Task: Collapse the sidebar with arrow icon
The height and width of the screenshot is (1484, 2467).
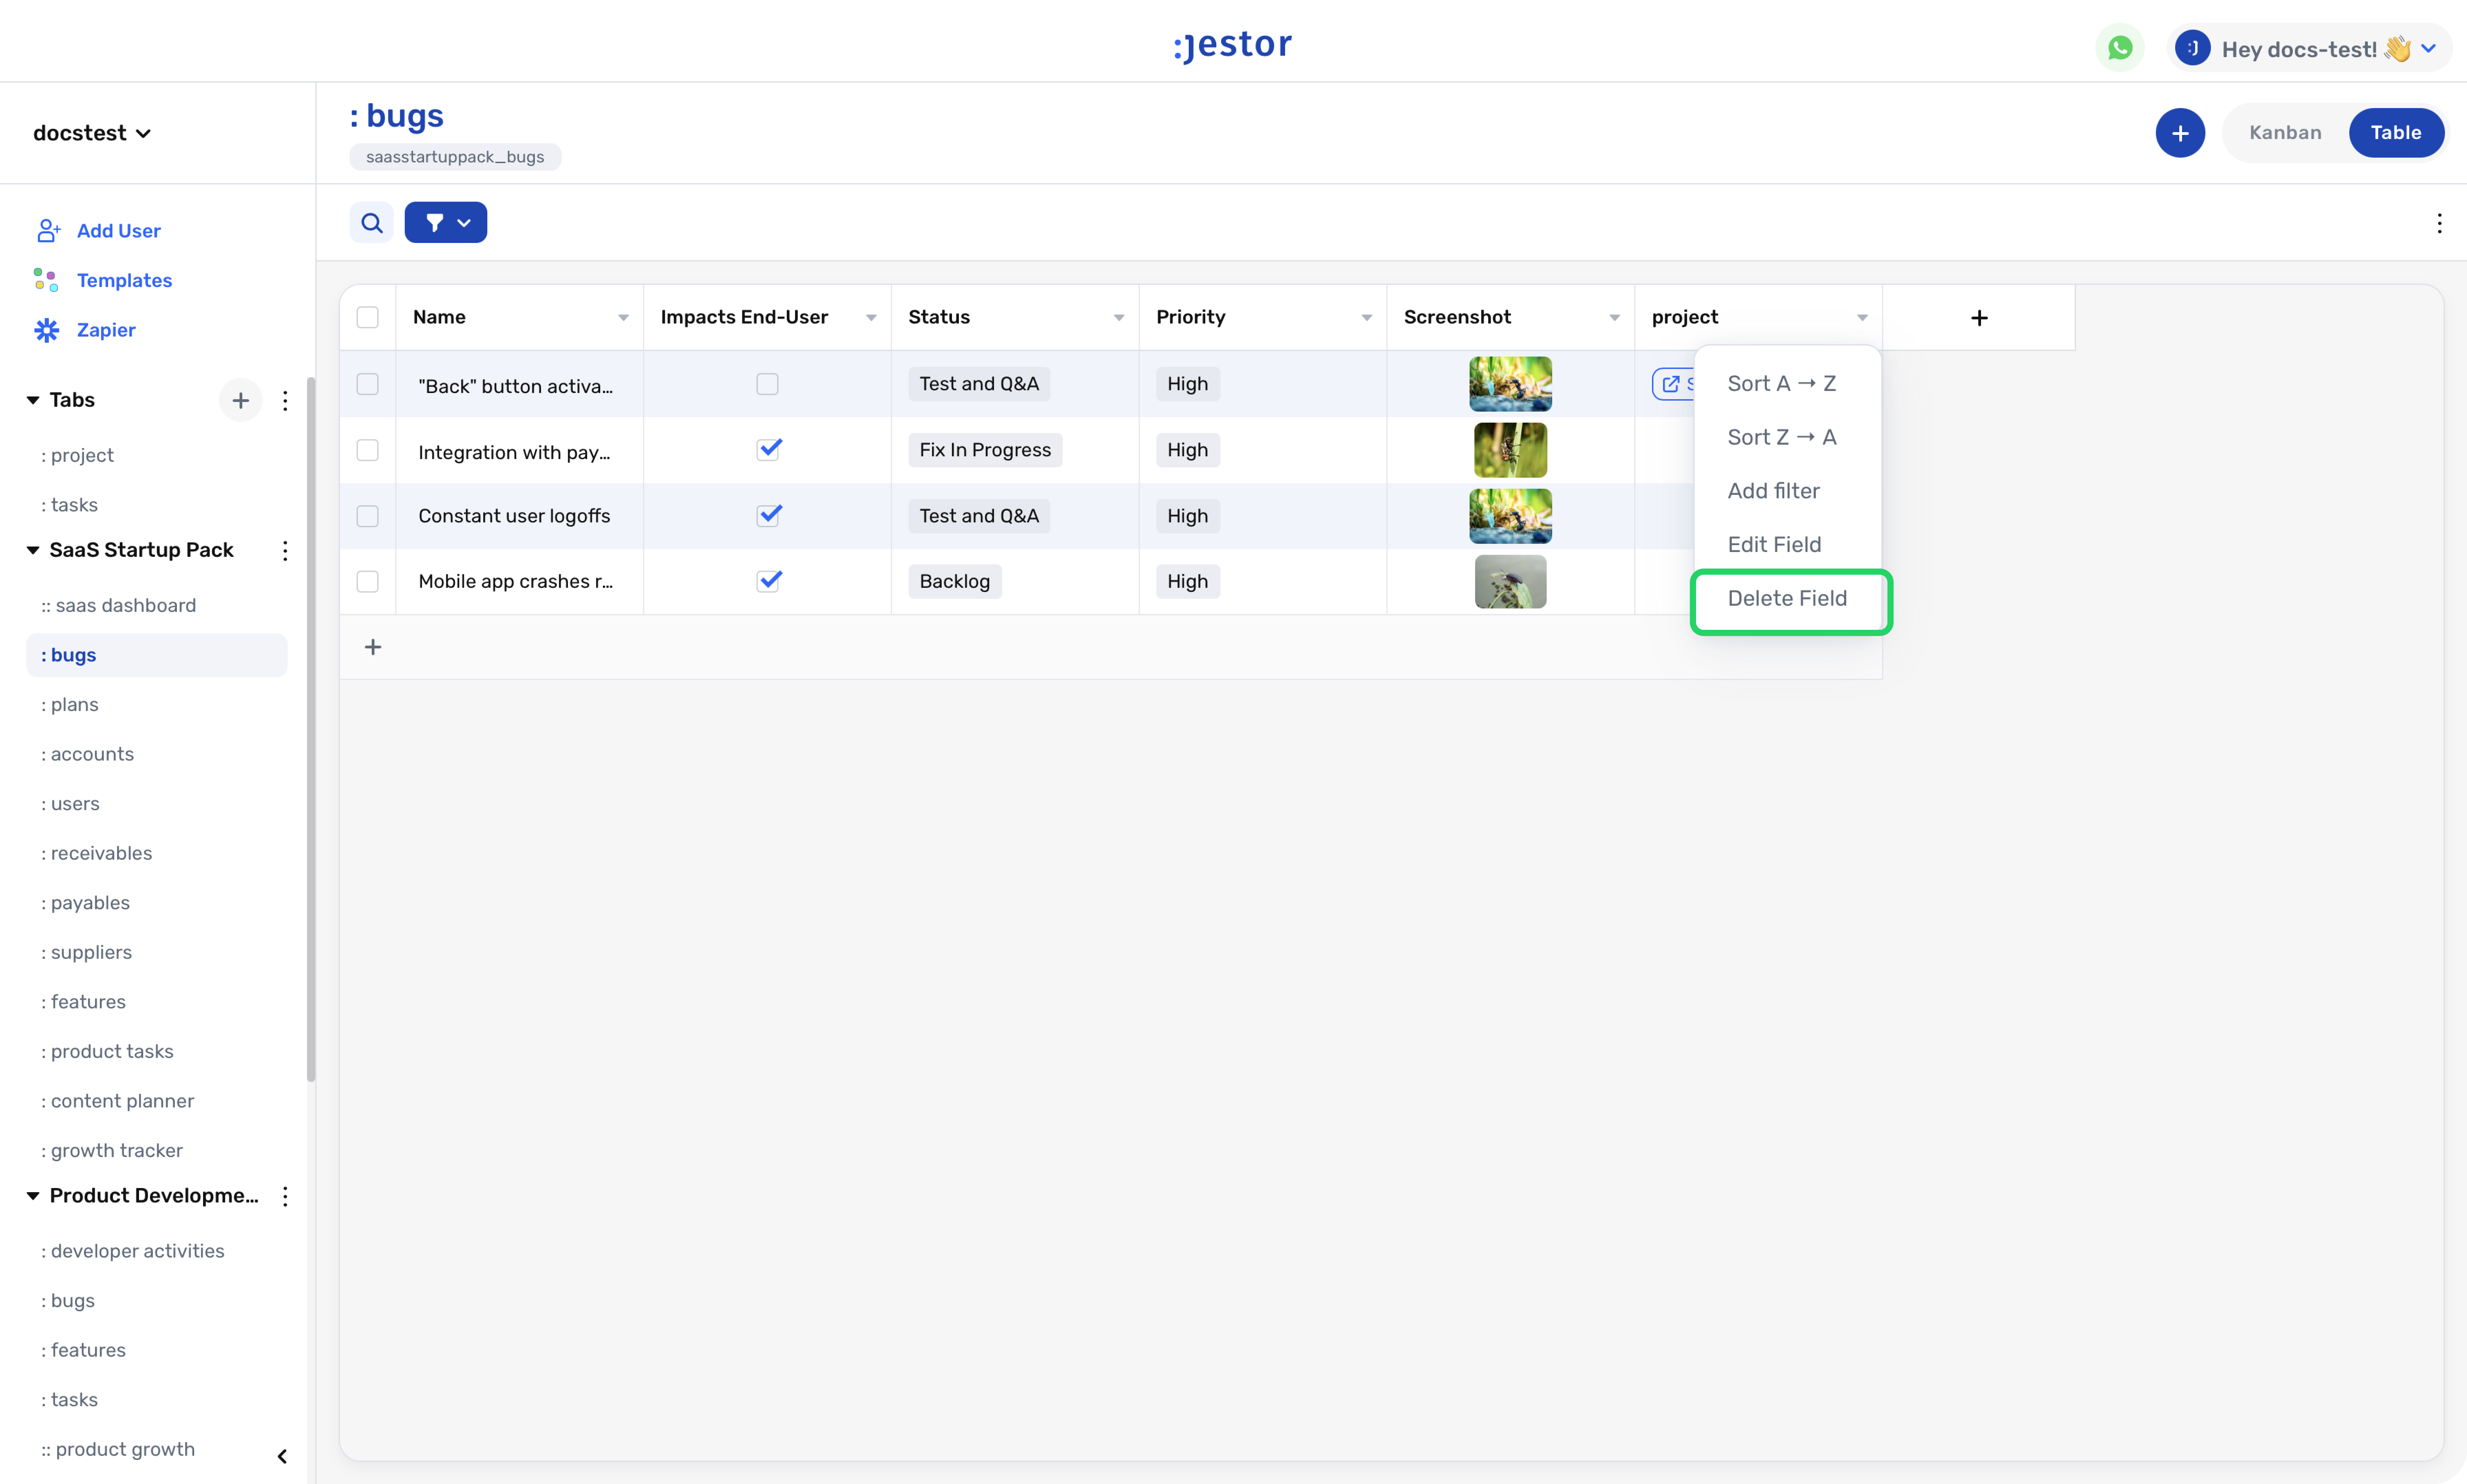Action: (x=282, y=1456)
